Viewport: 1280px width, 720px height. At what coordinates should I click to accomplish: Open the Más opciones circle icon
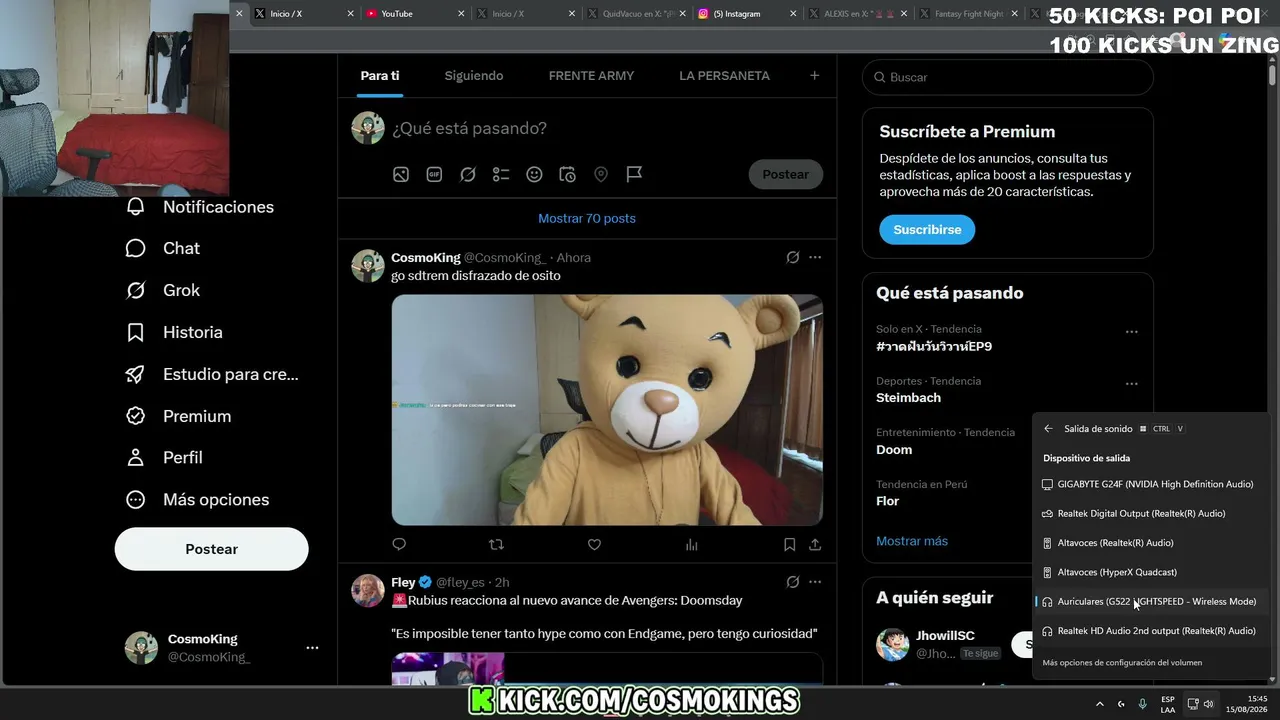pyautogui.click(x=136, y=499)
